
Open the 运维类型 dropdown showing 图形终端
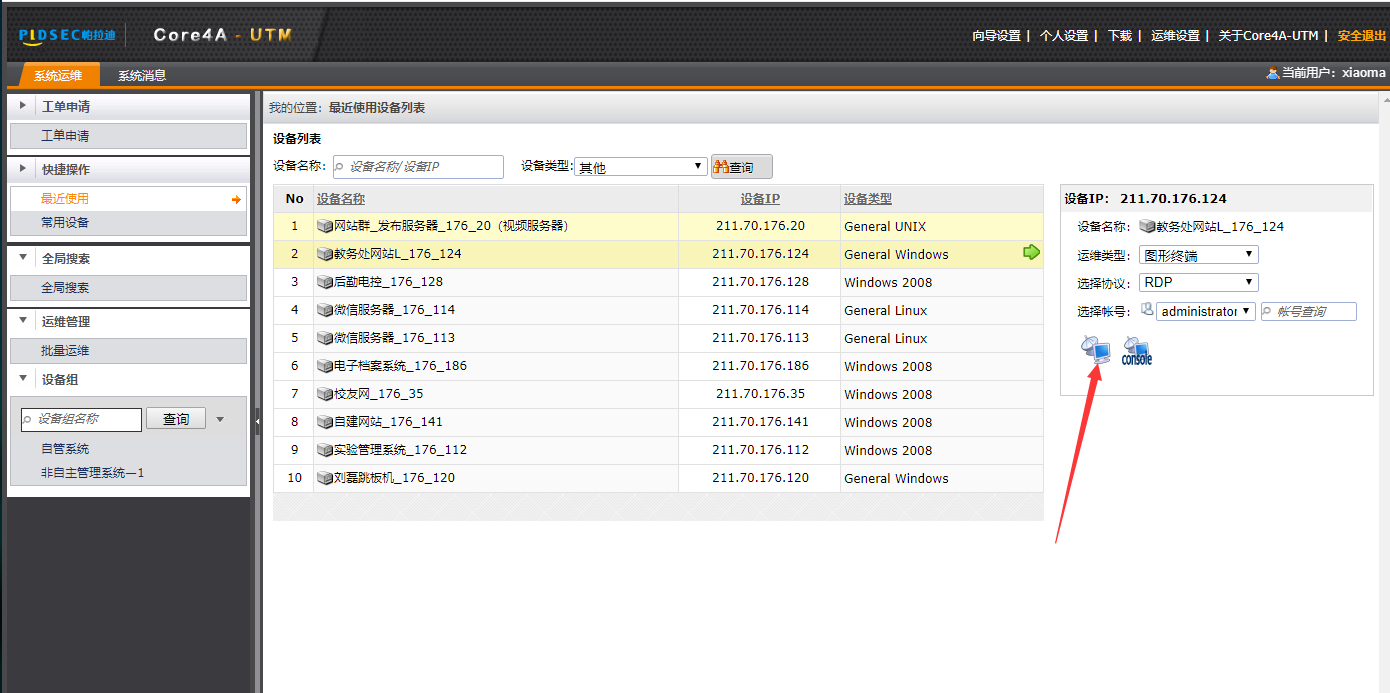1198,255
